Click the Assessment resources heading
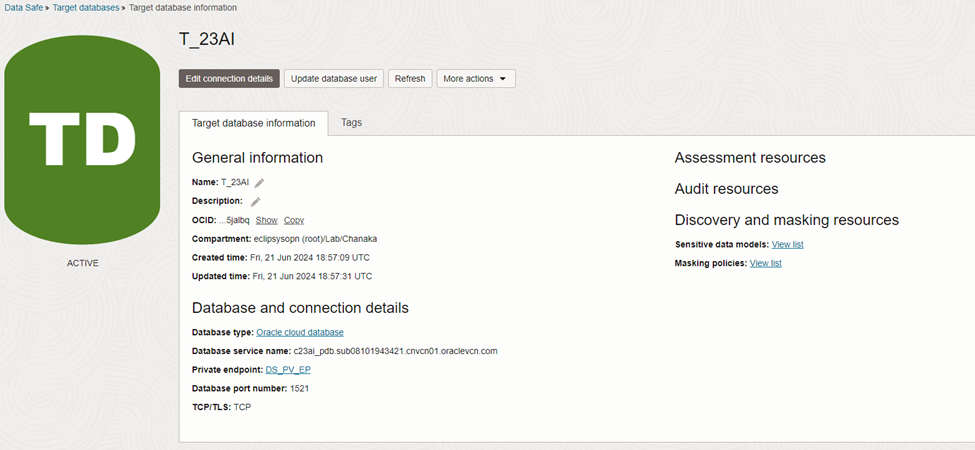The width and height of the screenshot is (975, 450). pyautogui.click(x=750, y=158)
